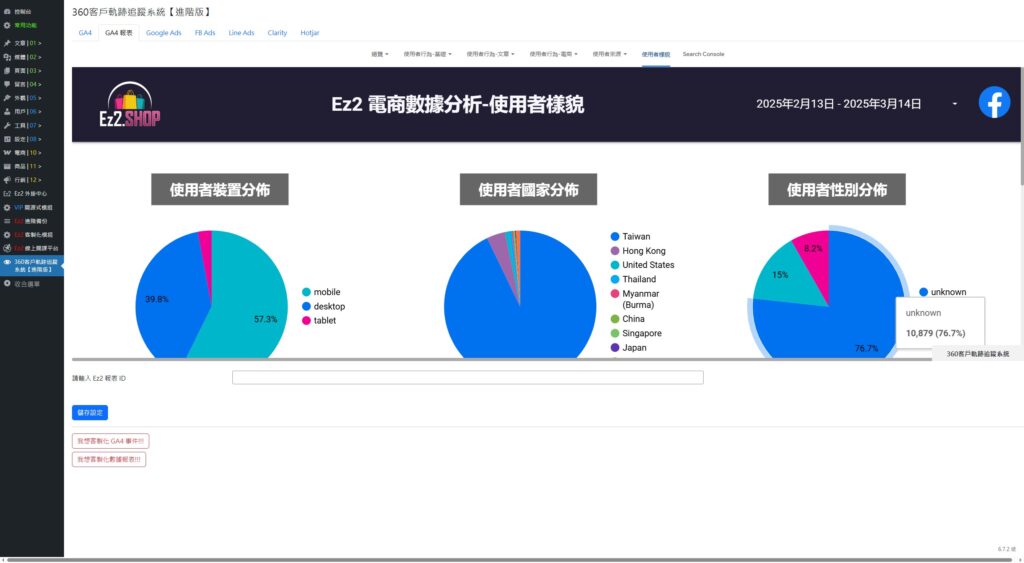This screenshot has width=1024, height=563.
Task: Click the tablet legend color dot
Action: click(306, 321)
